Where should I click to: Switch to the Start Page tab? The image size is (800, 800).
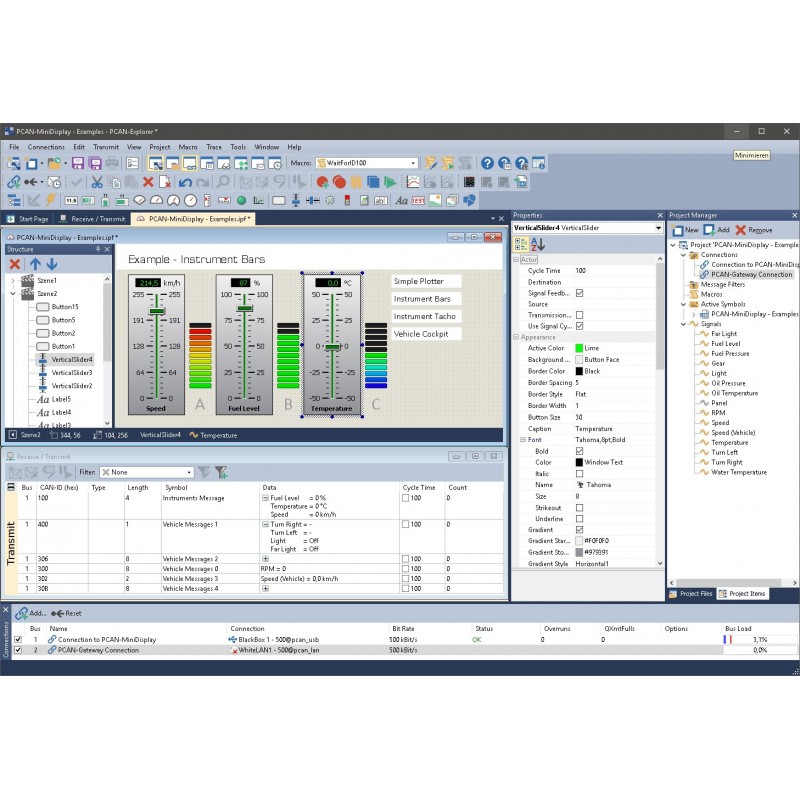coord(28,219)
